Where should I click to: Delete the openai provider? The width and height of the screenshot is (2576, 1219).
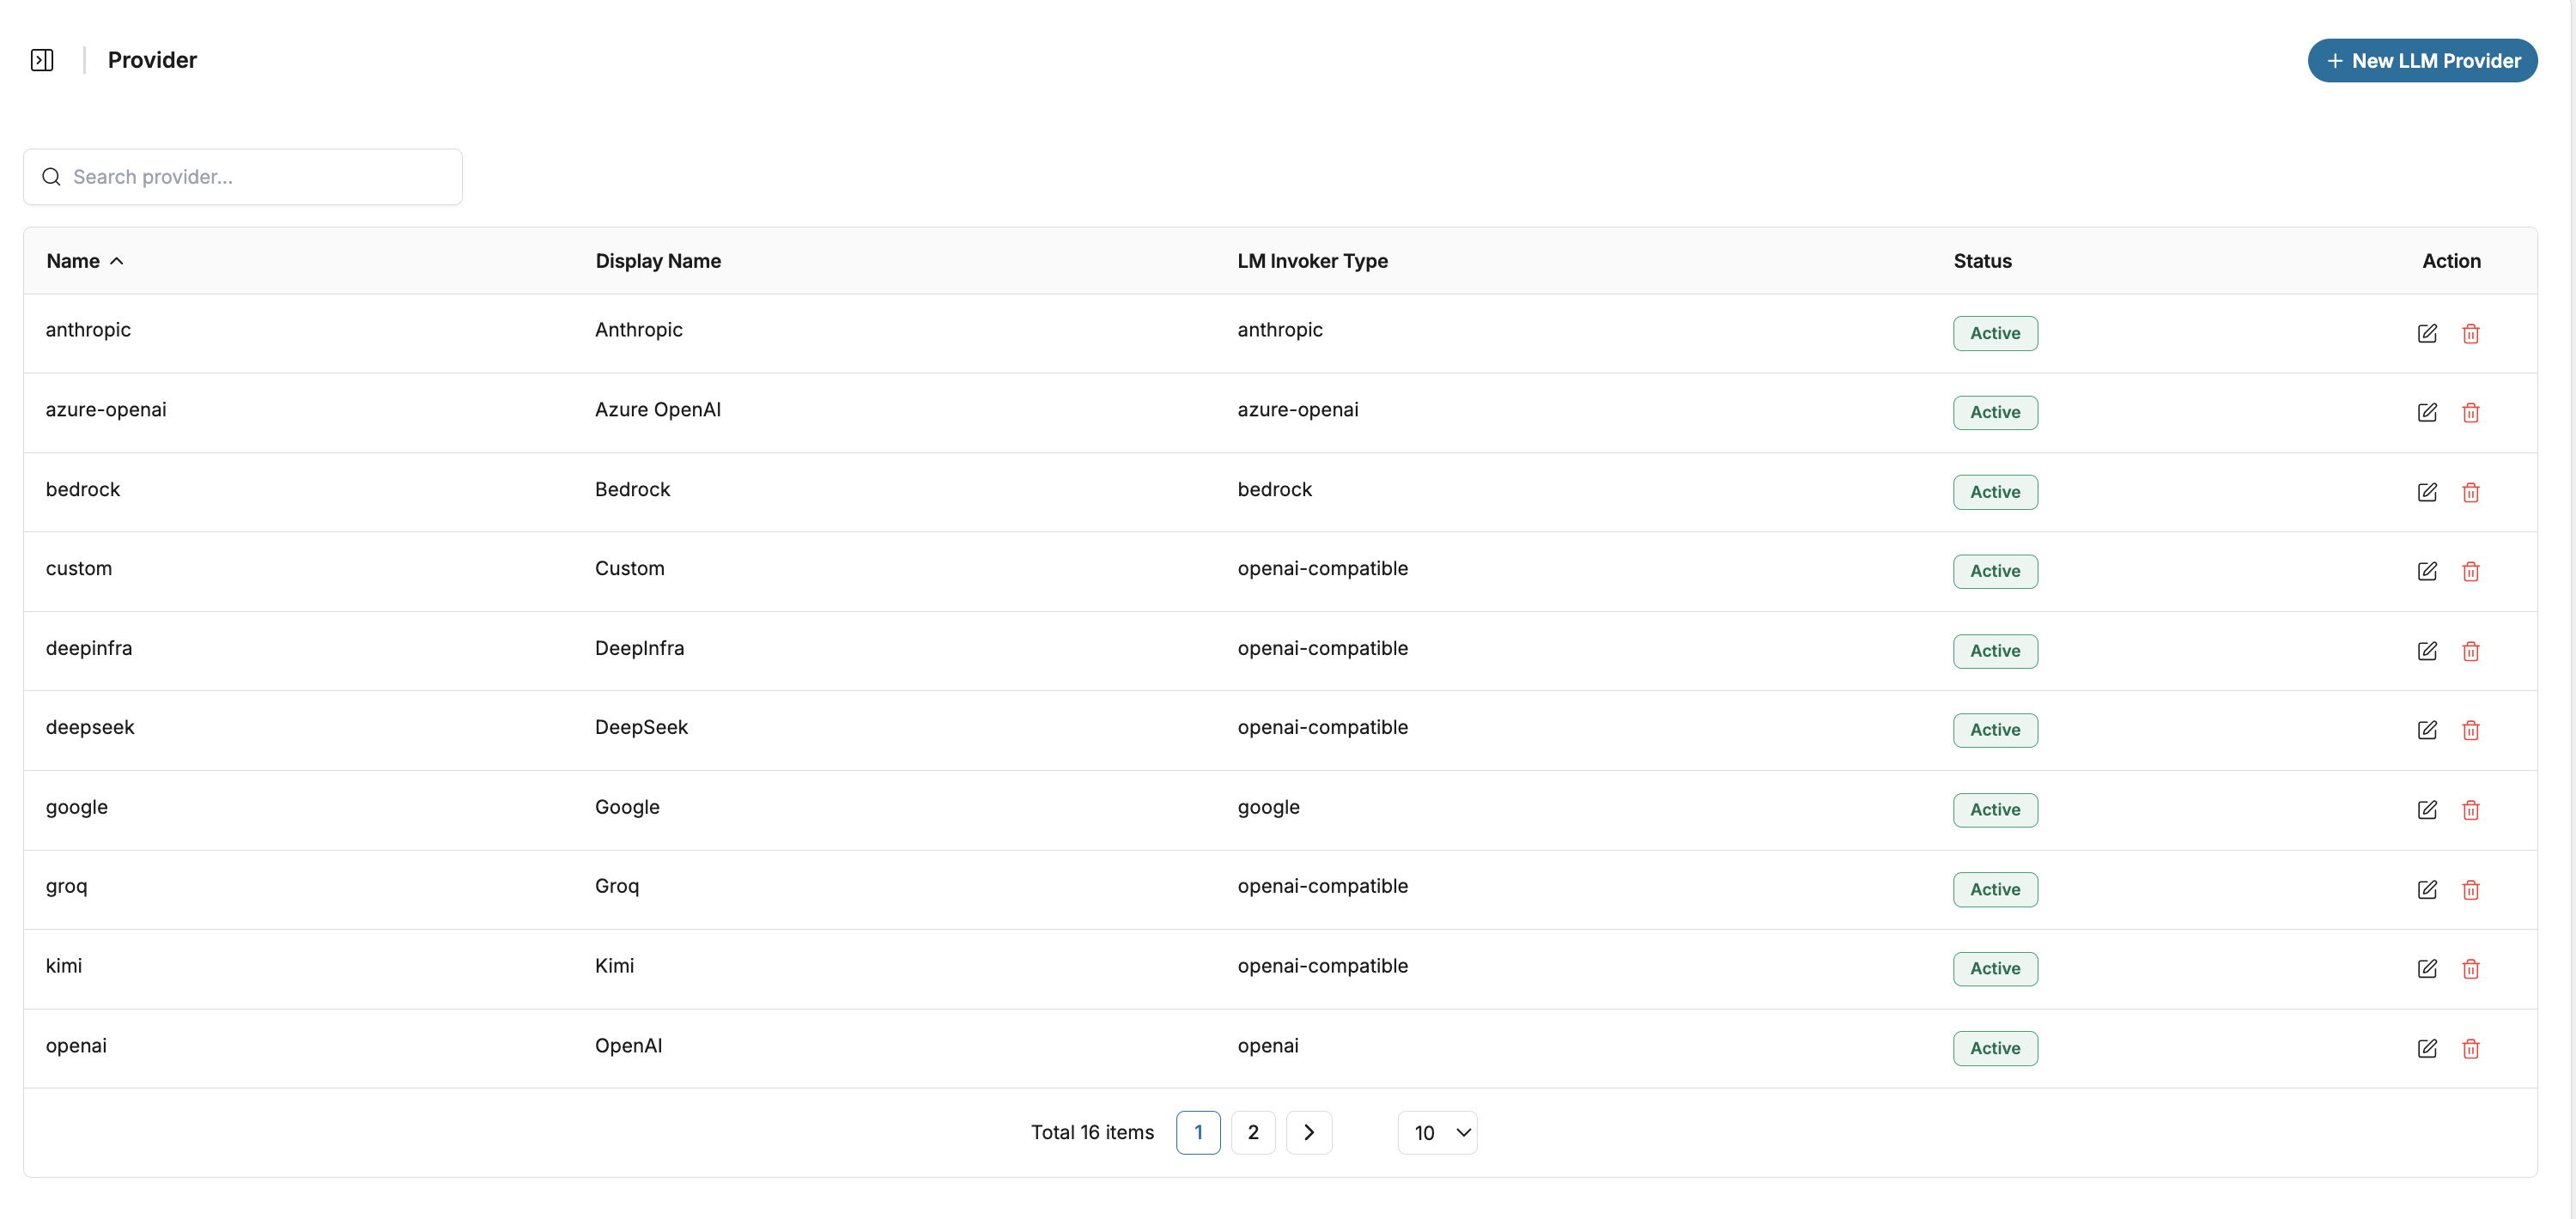click(2470, 1048)
